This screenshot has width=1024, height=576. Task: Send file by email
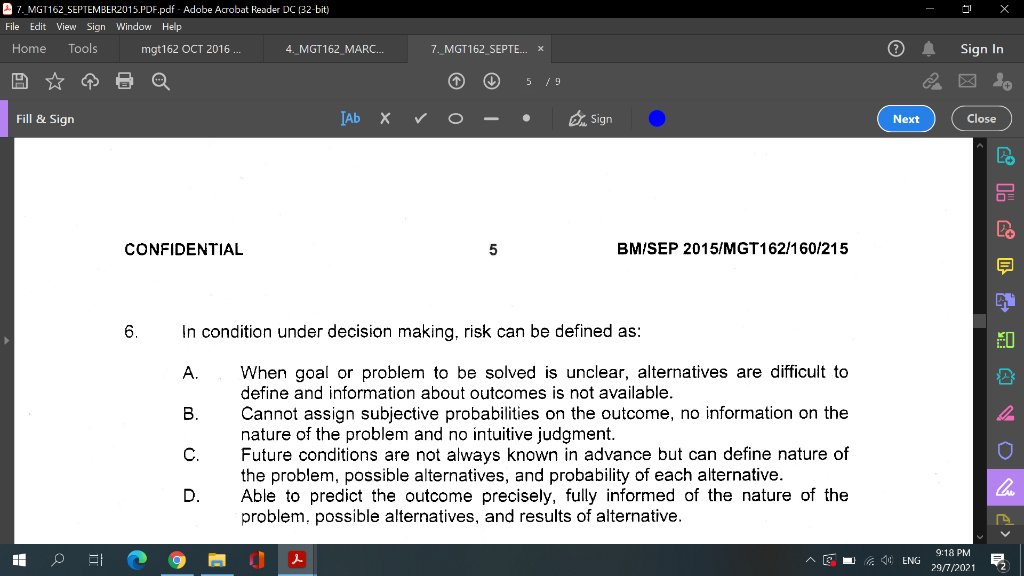tap(967, 81)
